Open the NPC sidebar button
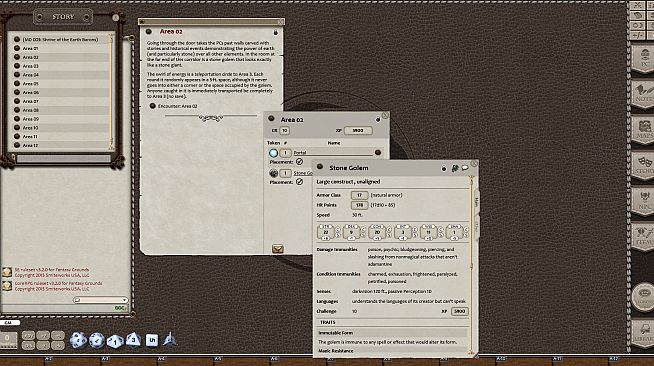This screenshot has width=654, height=366. pos(644,201)
